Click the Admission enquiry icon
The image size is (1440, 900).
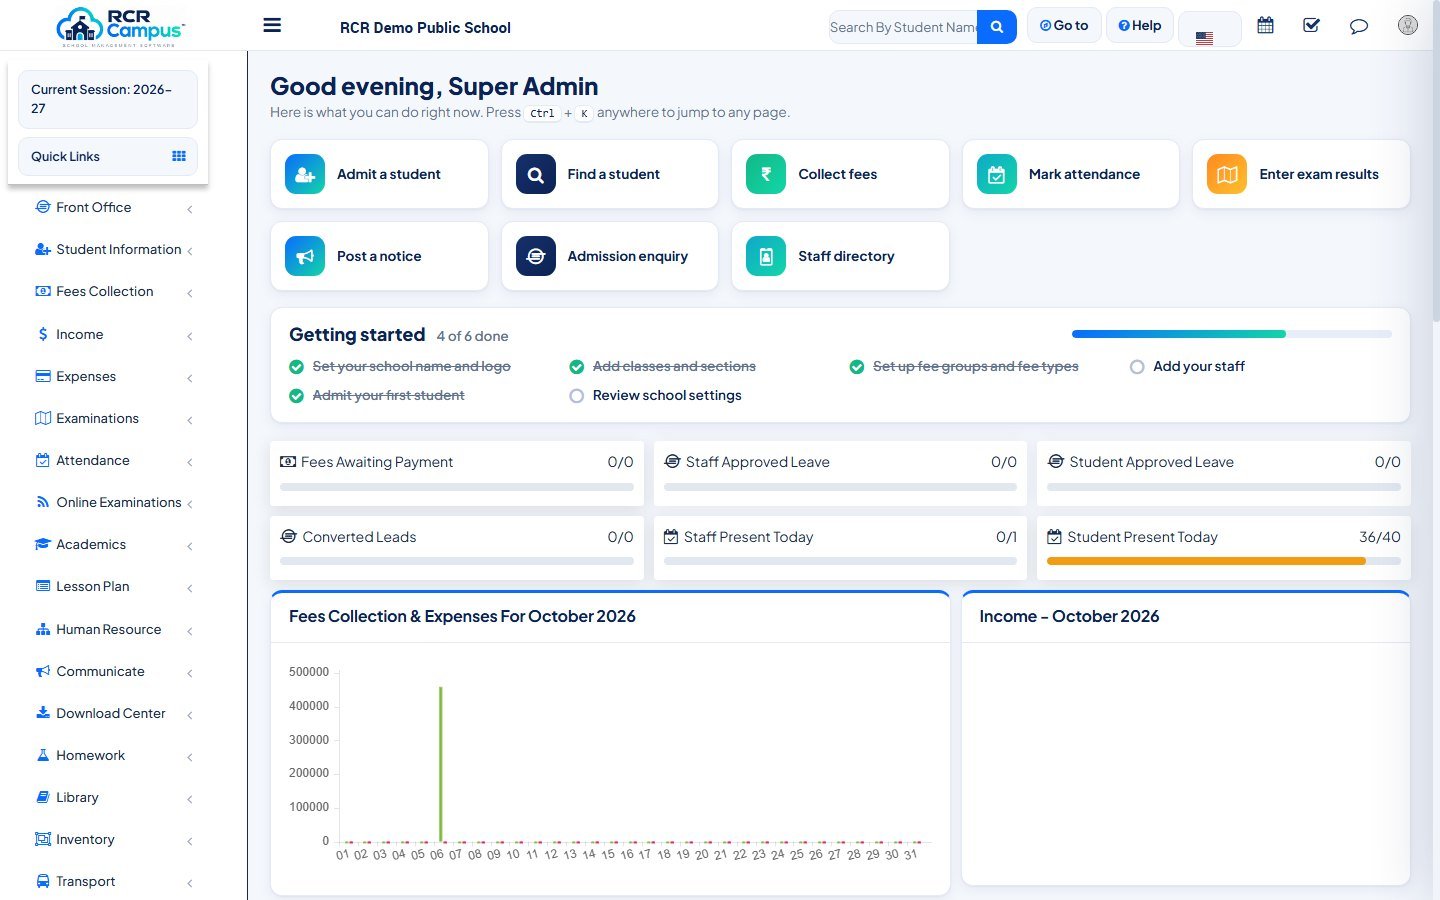pyautogui.click(x=536, y=256)
